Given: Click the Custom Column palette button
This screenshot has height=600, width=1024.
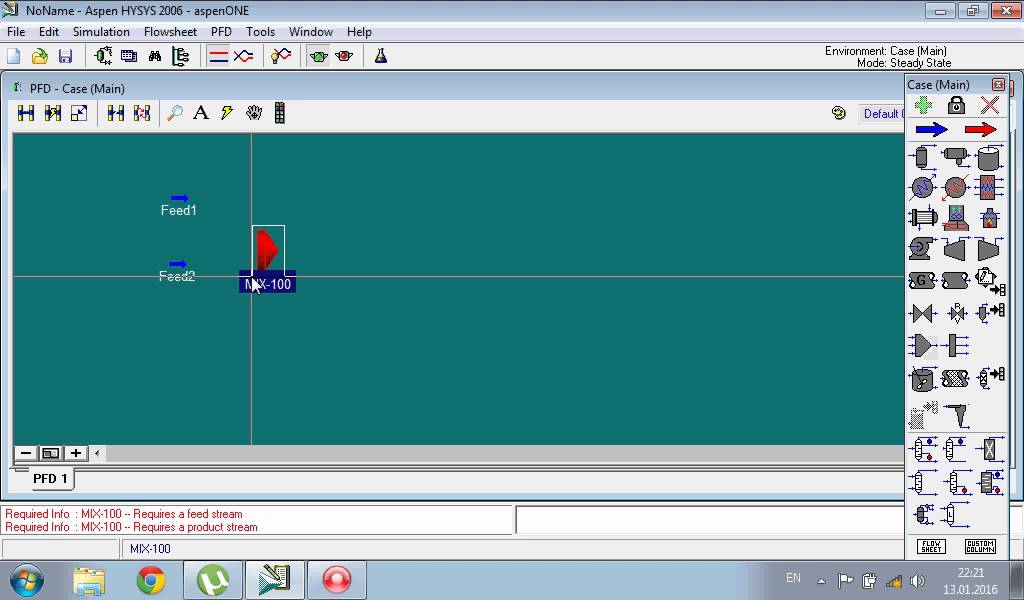Looking at the screenshot, I should tap(980, 546).
